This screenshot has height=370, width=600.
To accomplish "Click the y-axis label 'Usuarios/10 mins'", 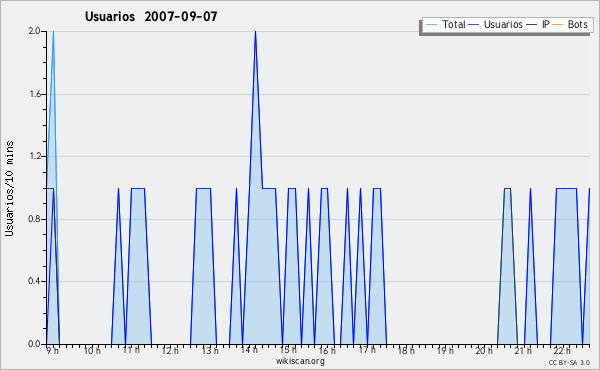I will 10,189.
